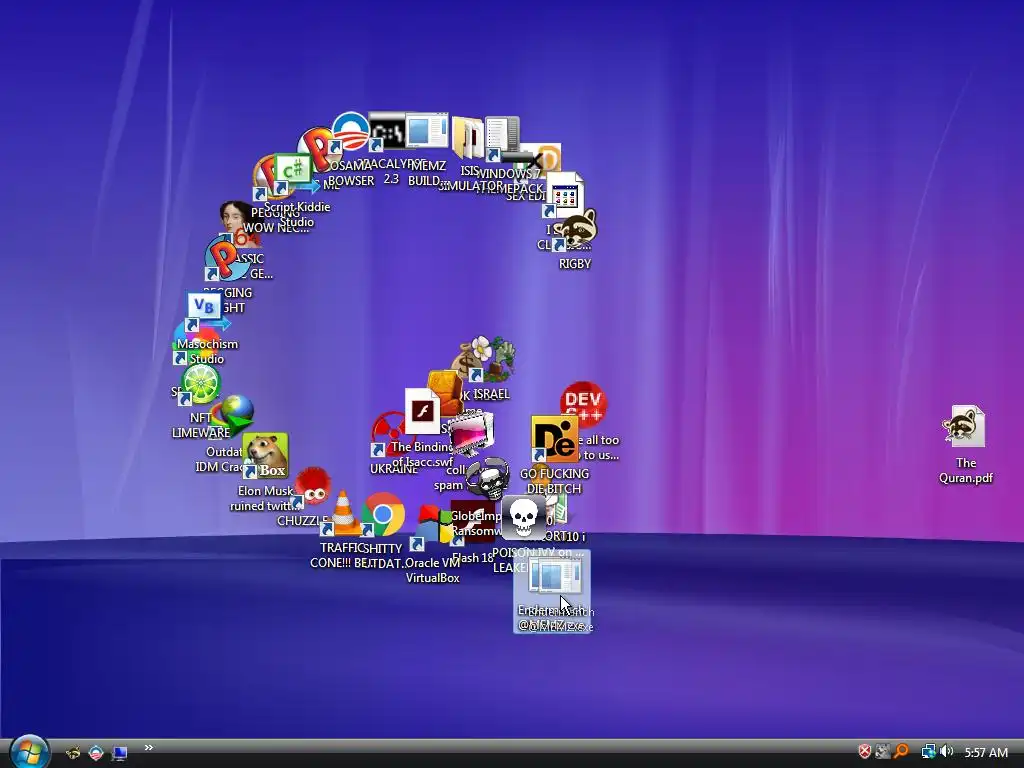1024x768 pixels.
Task: Click the RIGBY label text
Action: (x=575, y=264)
